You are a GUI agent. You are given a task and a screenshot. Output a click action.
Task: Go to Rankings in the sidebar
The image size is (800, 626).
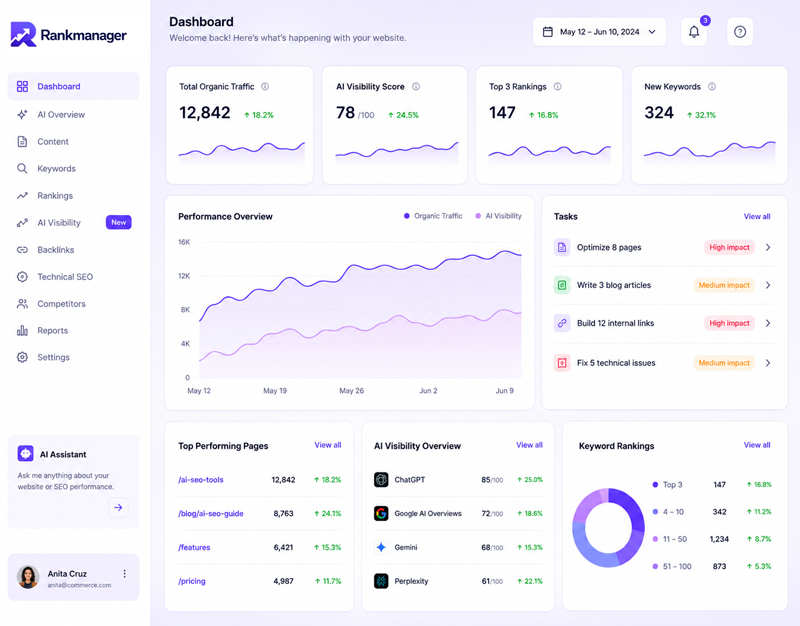73,195
